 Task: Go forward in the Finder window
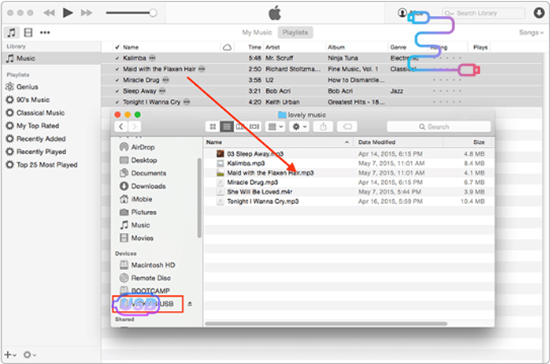coord(135,127)
